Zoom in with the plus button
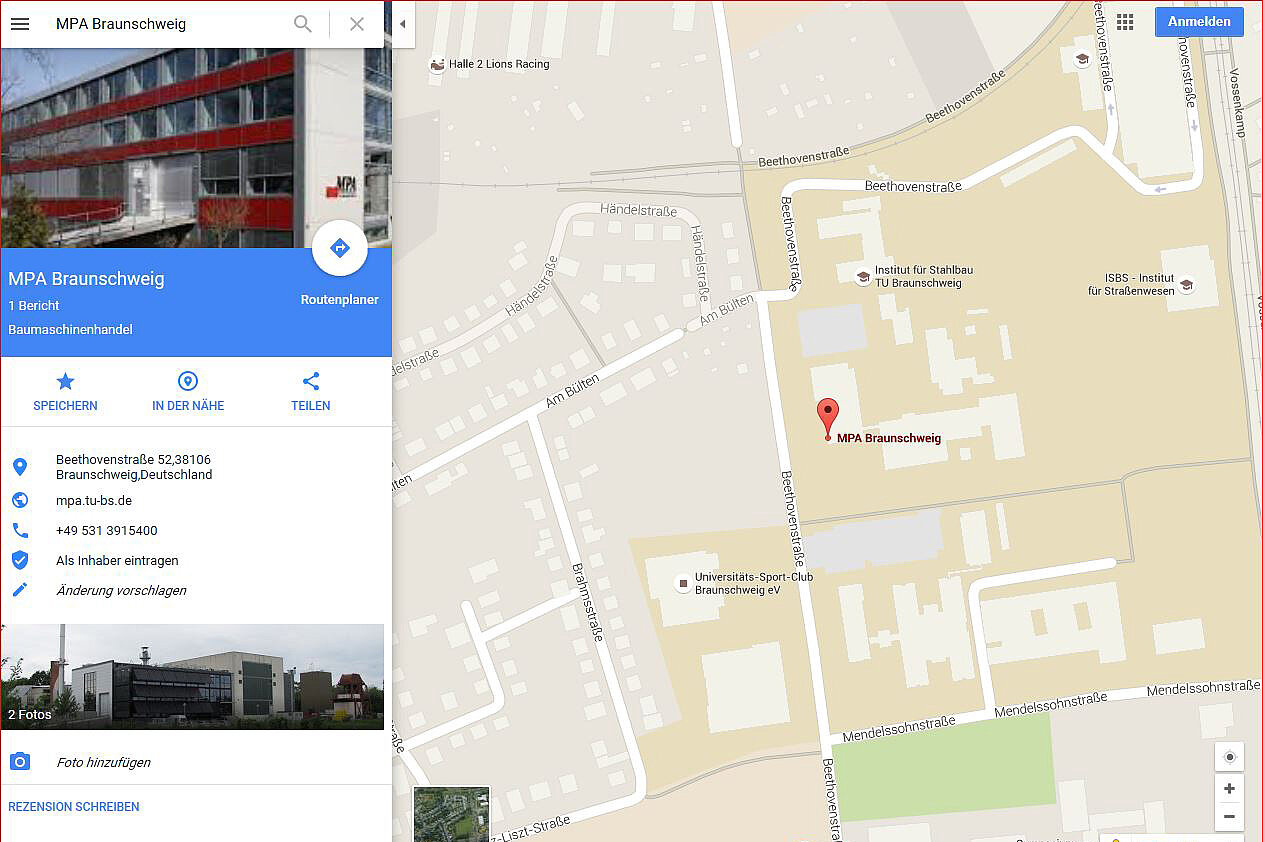The height and width of the screenshot is (842, 1263). (1229, 788)
